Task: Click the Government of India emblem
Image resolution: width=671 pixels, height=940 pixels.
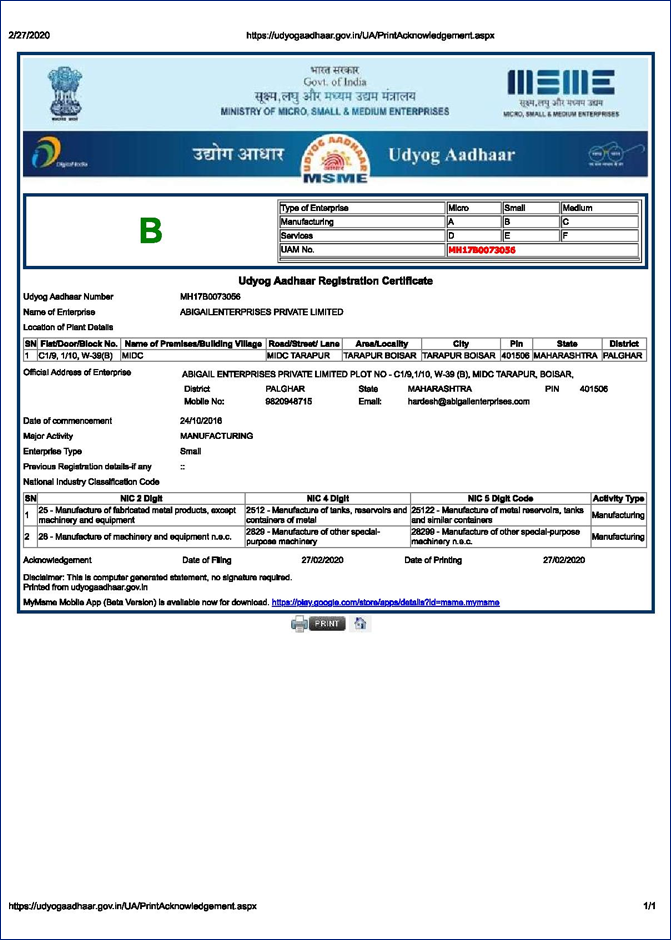Action: coord(65,94)
